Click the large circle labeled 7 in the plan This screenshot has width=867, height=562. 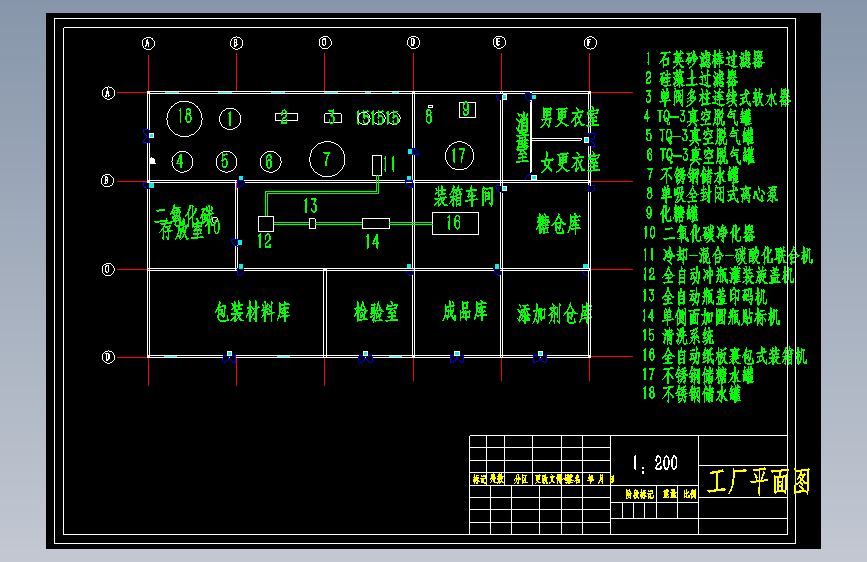point(327,159)
